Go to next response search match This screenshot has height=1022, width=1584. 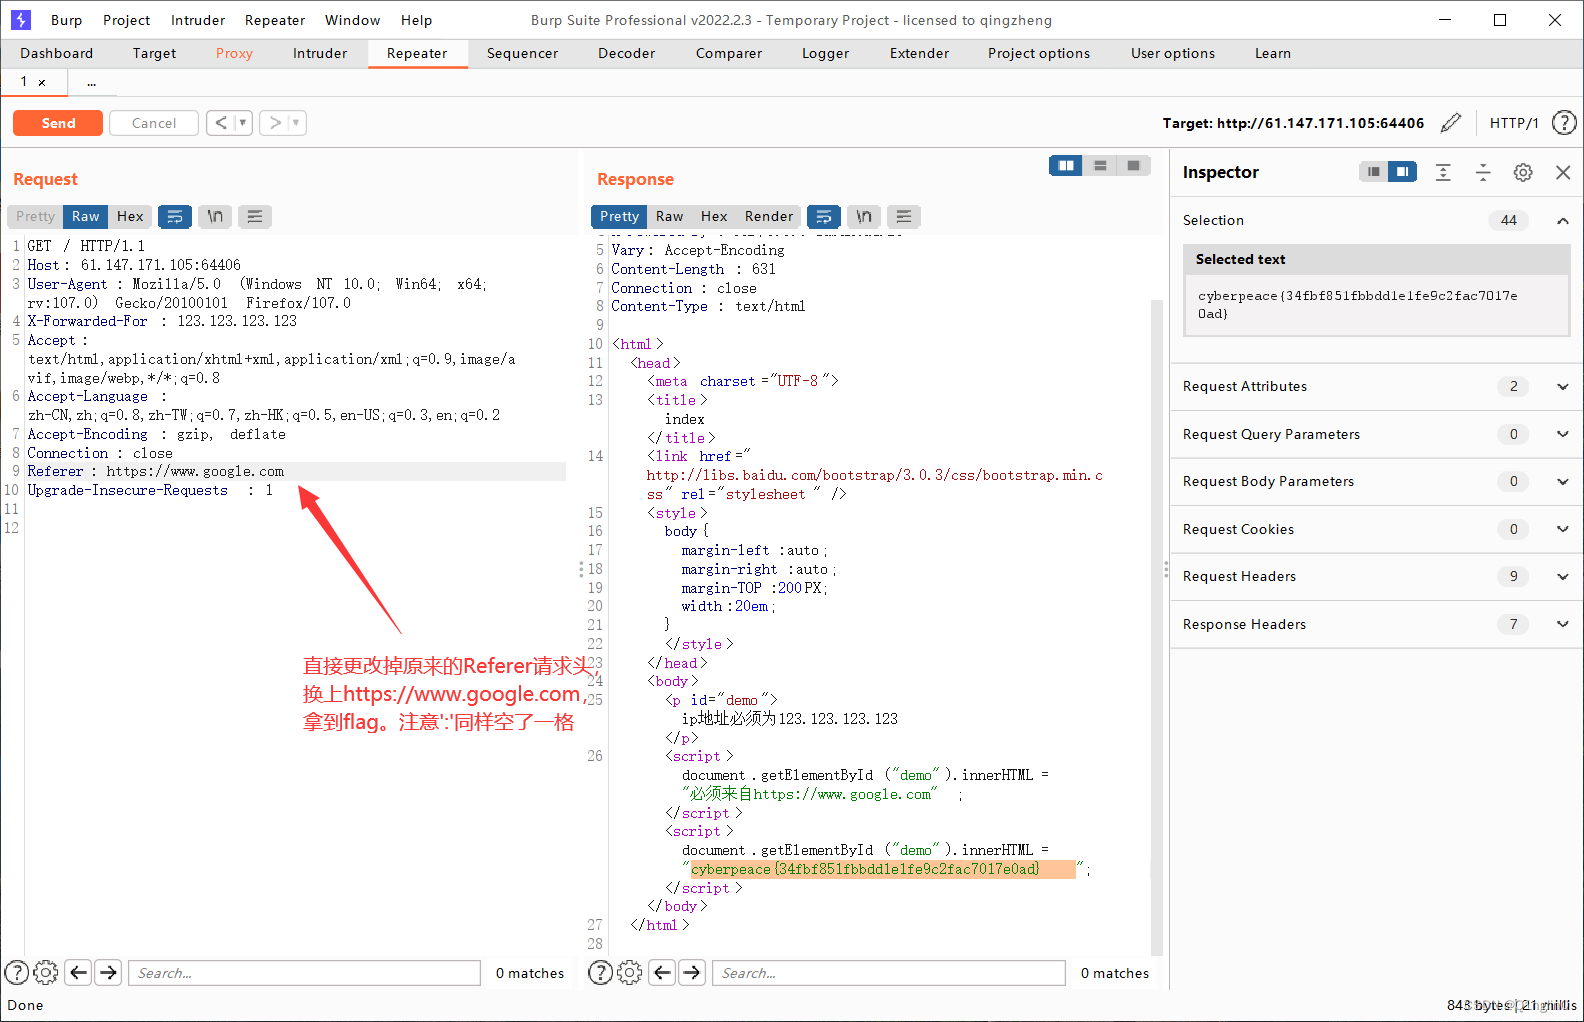click(692, 972)
